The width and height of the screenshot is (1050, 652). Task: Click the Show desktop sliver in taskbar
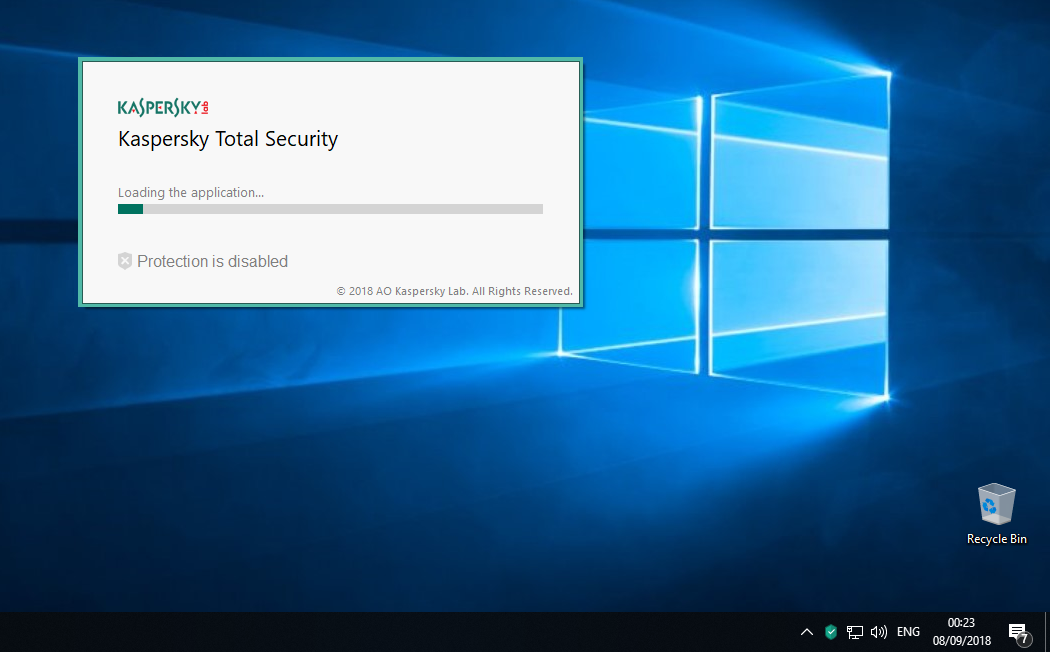point(1047,632)
